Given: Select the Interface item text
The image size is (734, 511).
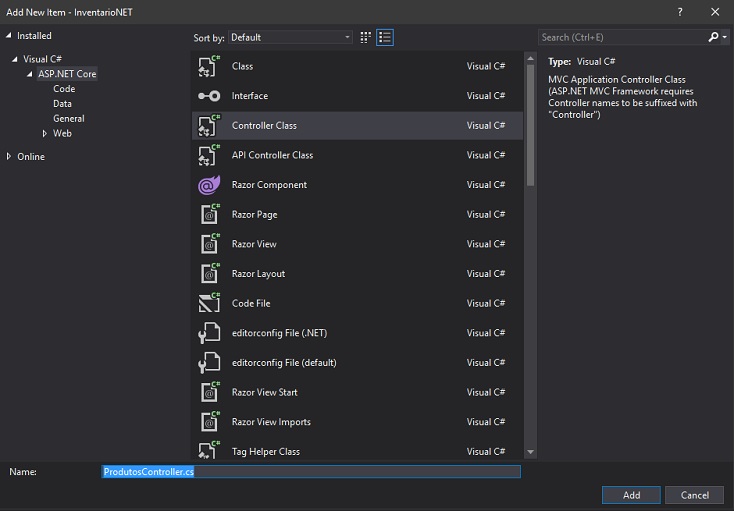Looking at the screenshot, I should point(250,95).
